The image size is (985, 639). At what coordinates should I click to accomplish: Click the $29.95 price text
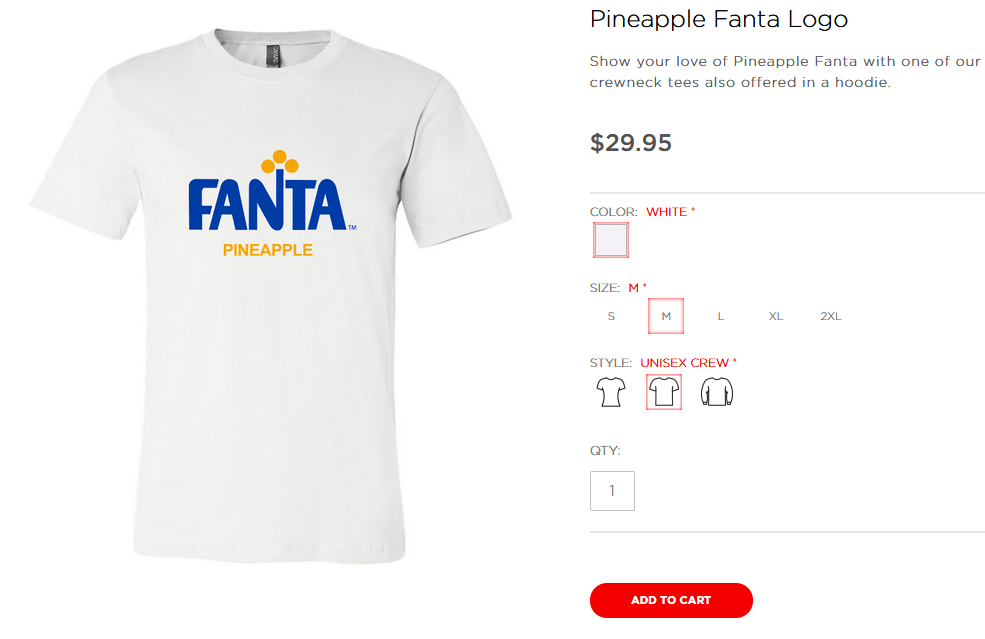tap(631, 143)
